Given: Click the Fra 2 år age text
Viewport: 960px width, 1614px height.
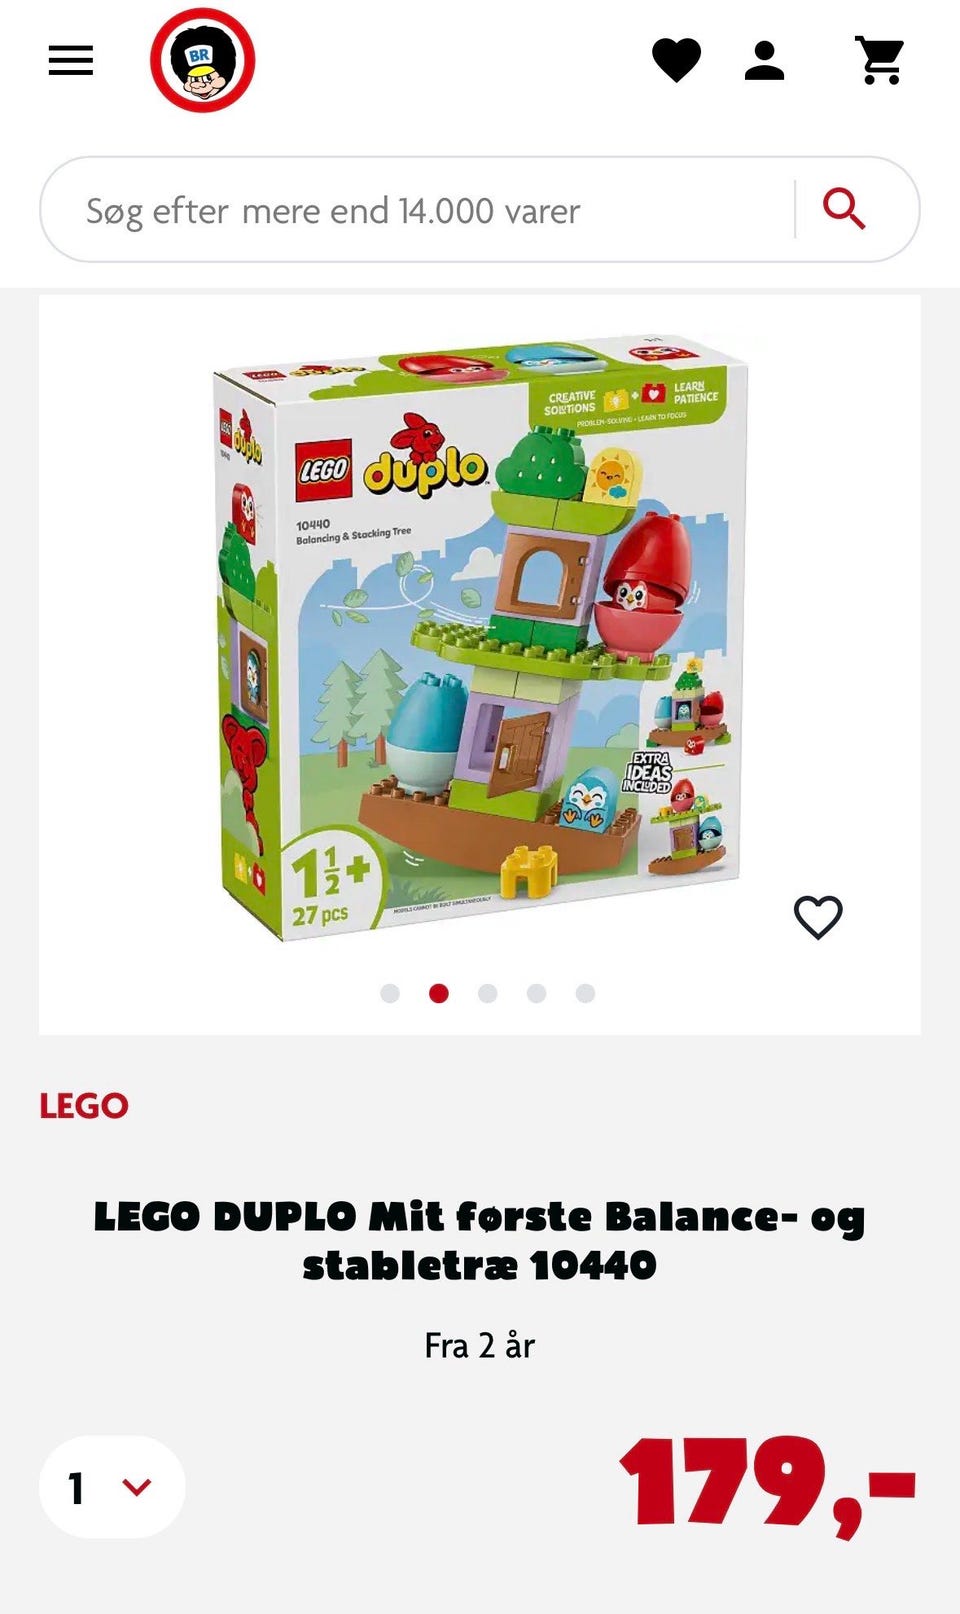Looking at the screenshot, I should tap(480, 1346).
